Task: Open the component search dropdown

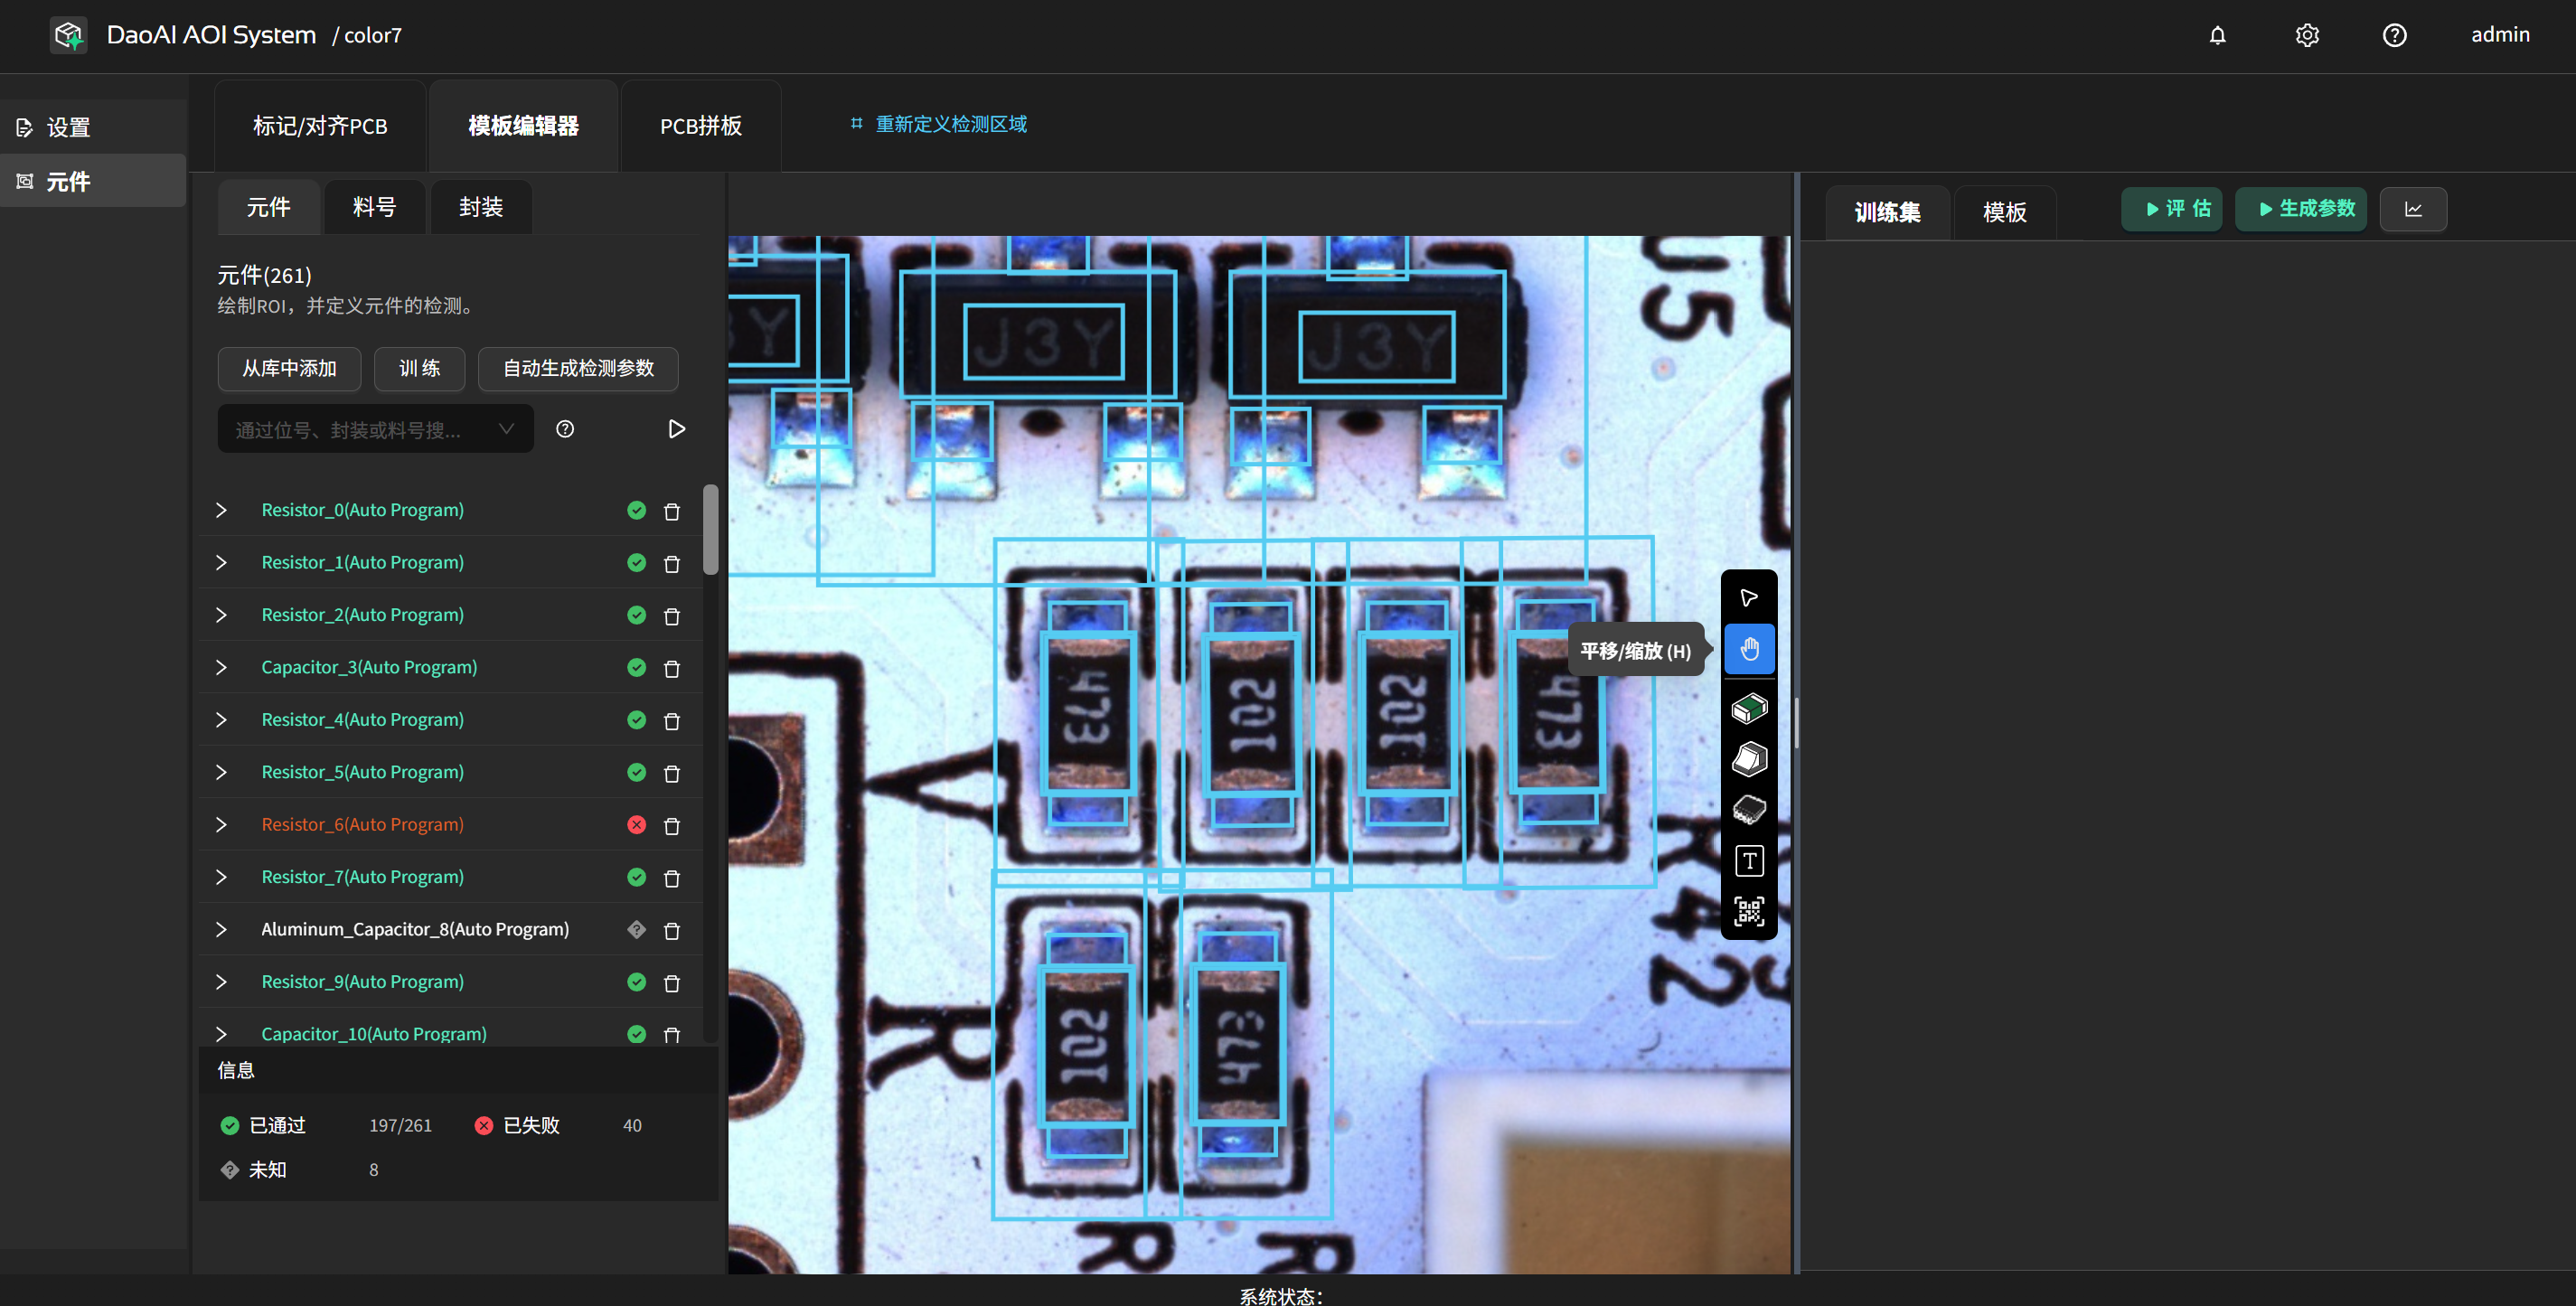Action: coord(506,429)
